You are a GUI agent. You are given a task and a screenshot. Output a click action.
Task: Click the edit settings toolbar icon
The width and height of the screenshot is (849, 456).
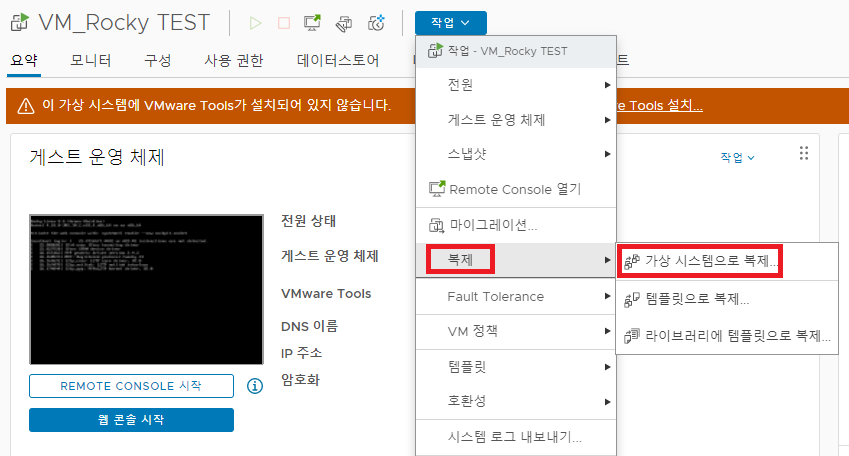pyautogui.click(x=344, y=23)
